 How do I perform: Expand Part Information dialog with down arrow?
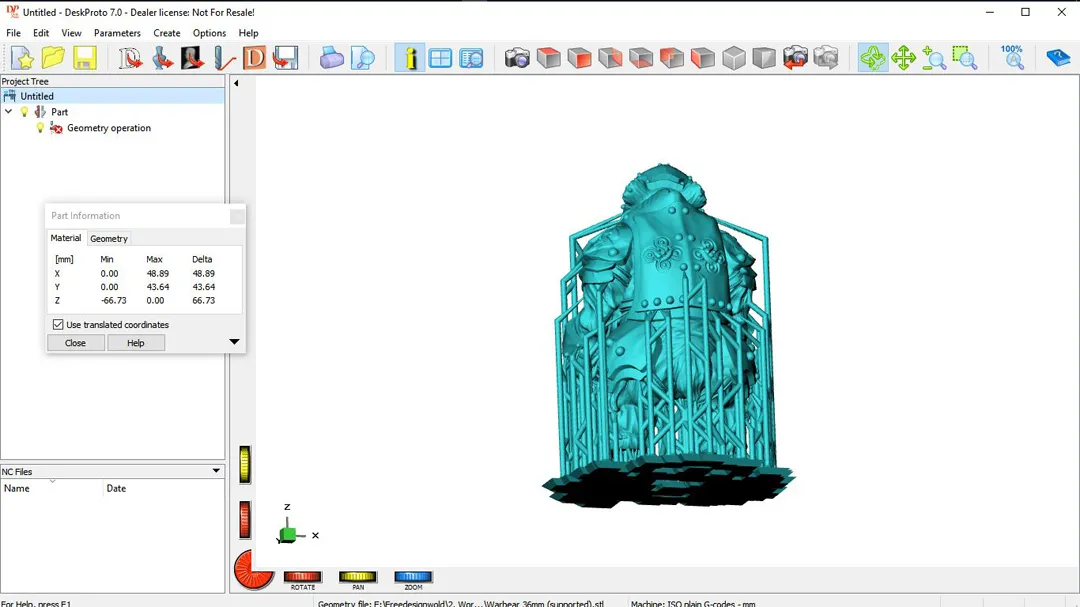[234, 342]
